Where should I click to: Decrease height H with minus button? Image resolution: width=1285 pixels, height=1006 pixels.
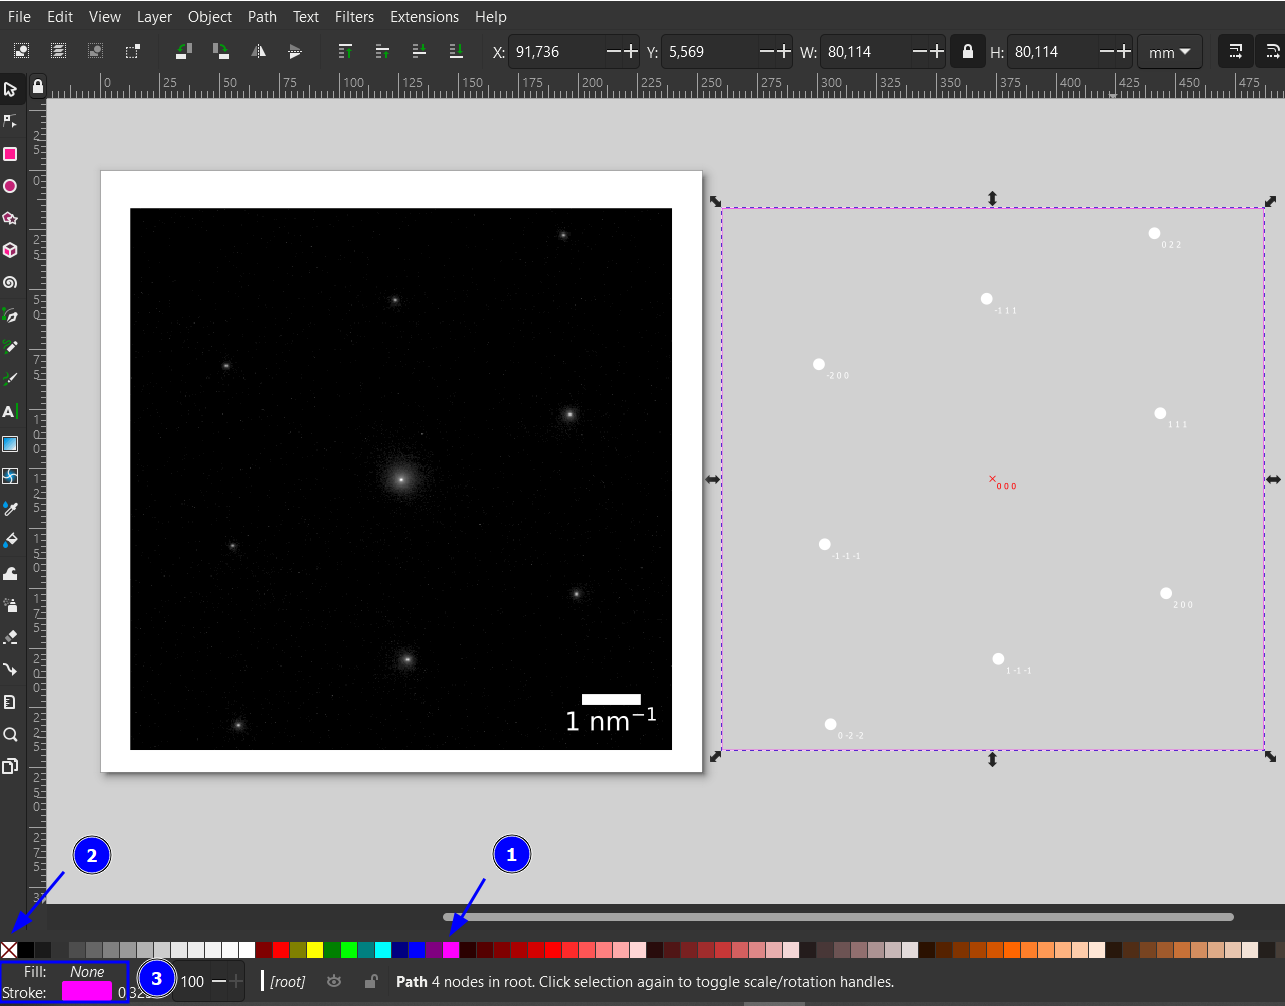click(1106, 51)
